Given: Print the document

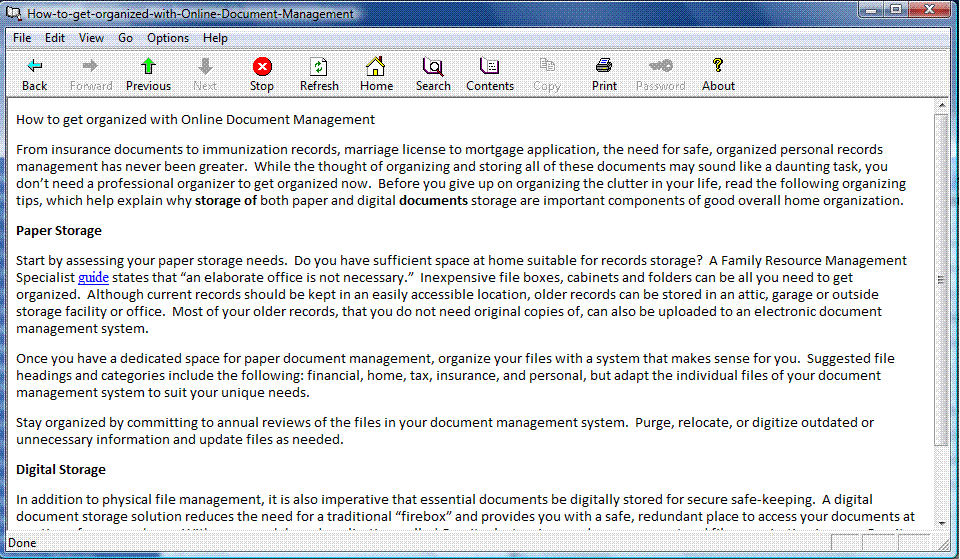Looking at the screenshot, I should (604, 75).
